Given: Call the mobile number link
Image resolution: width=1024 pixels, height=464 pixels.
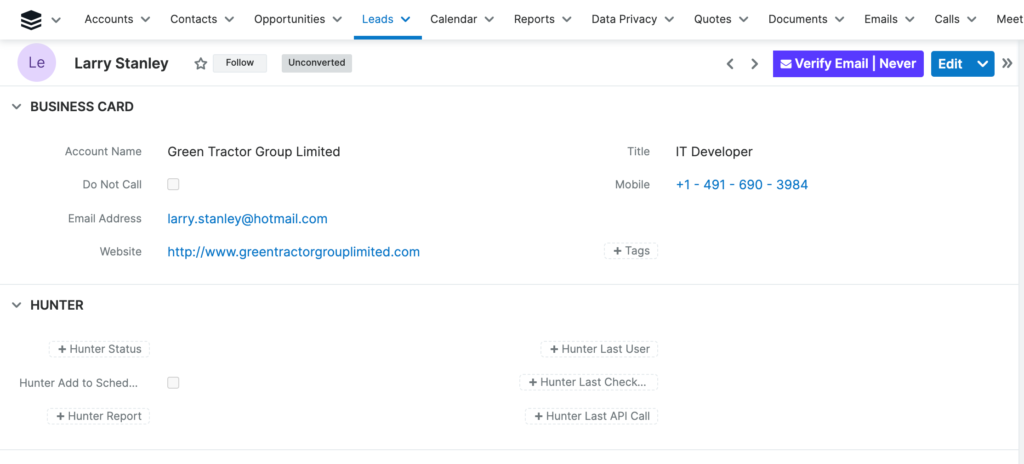Looking at the screenshot, I should pos(741,185).
